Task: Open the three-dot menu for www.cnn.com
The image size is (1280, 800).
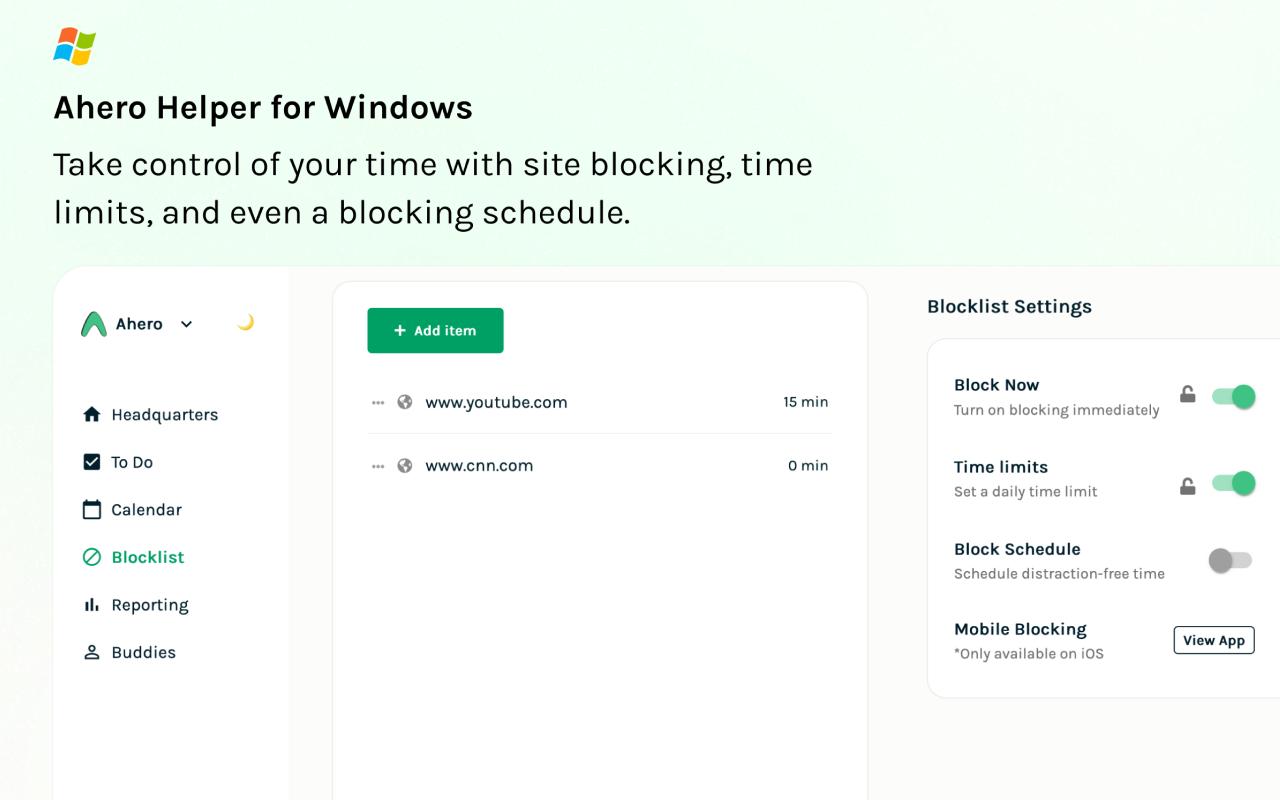Action: click(378, 466)
